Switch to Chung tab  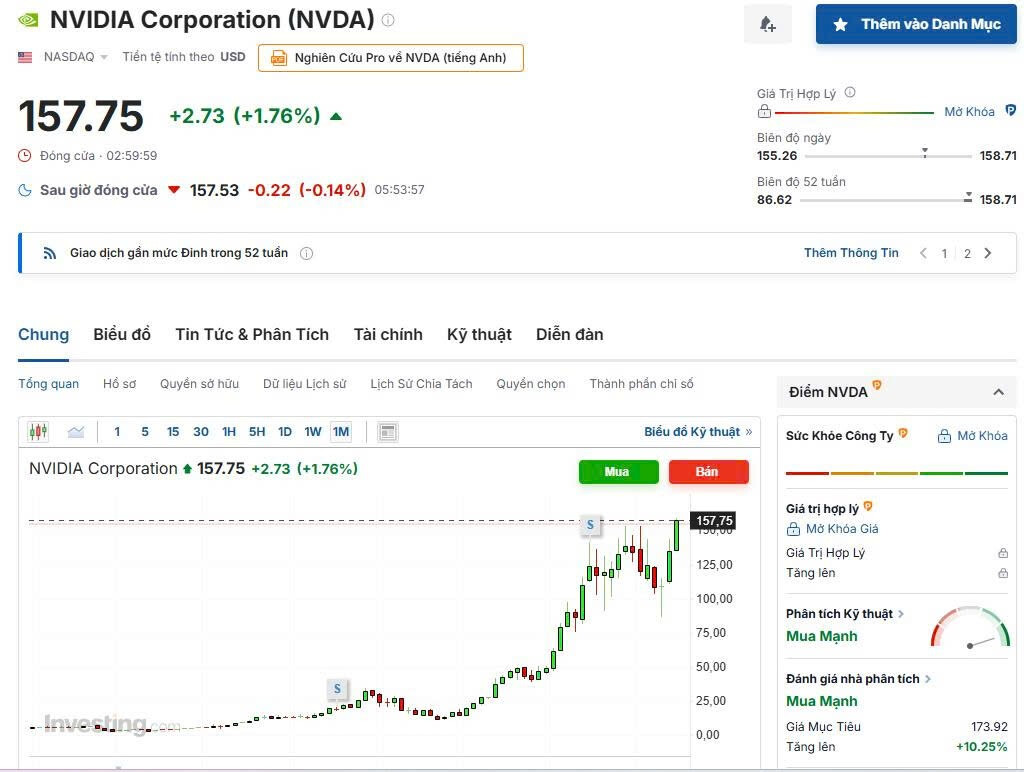click(x=43, y=334)
